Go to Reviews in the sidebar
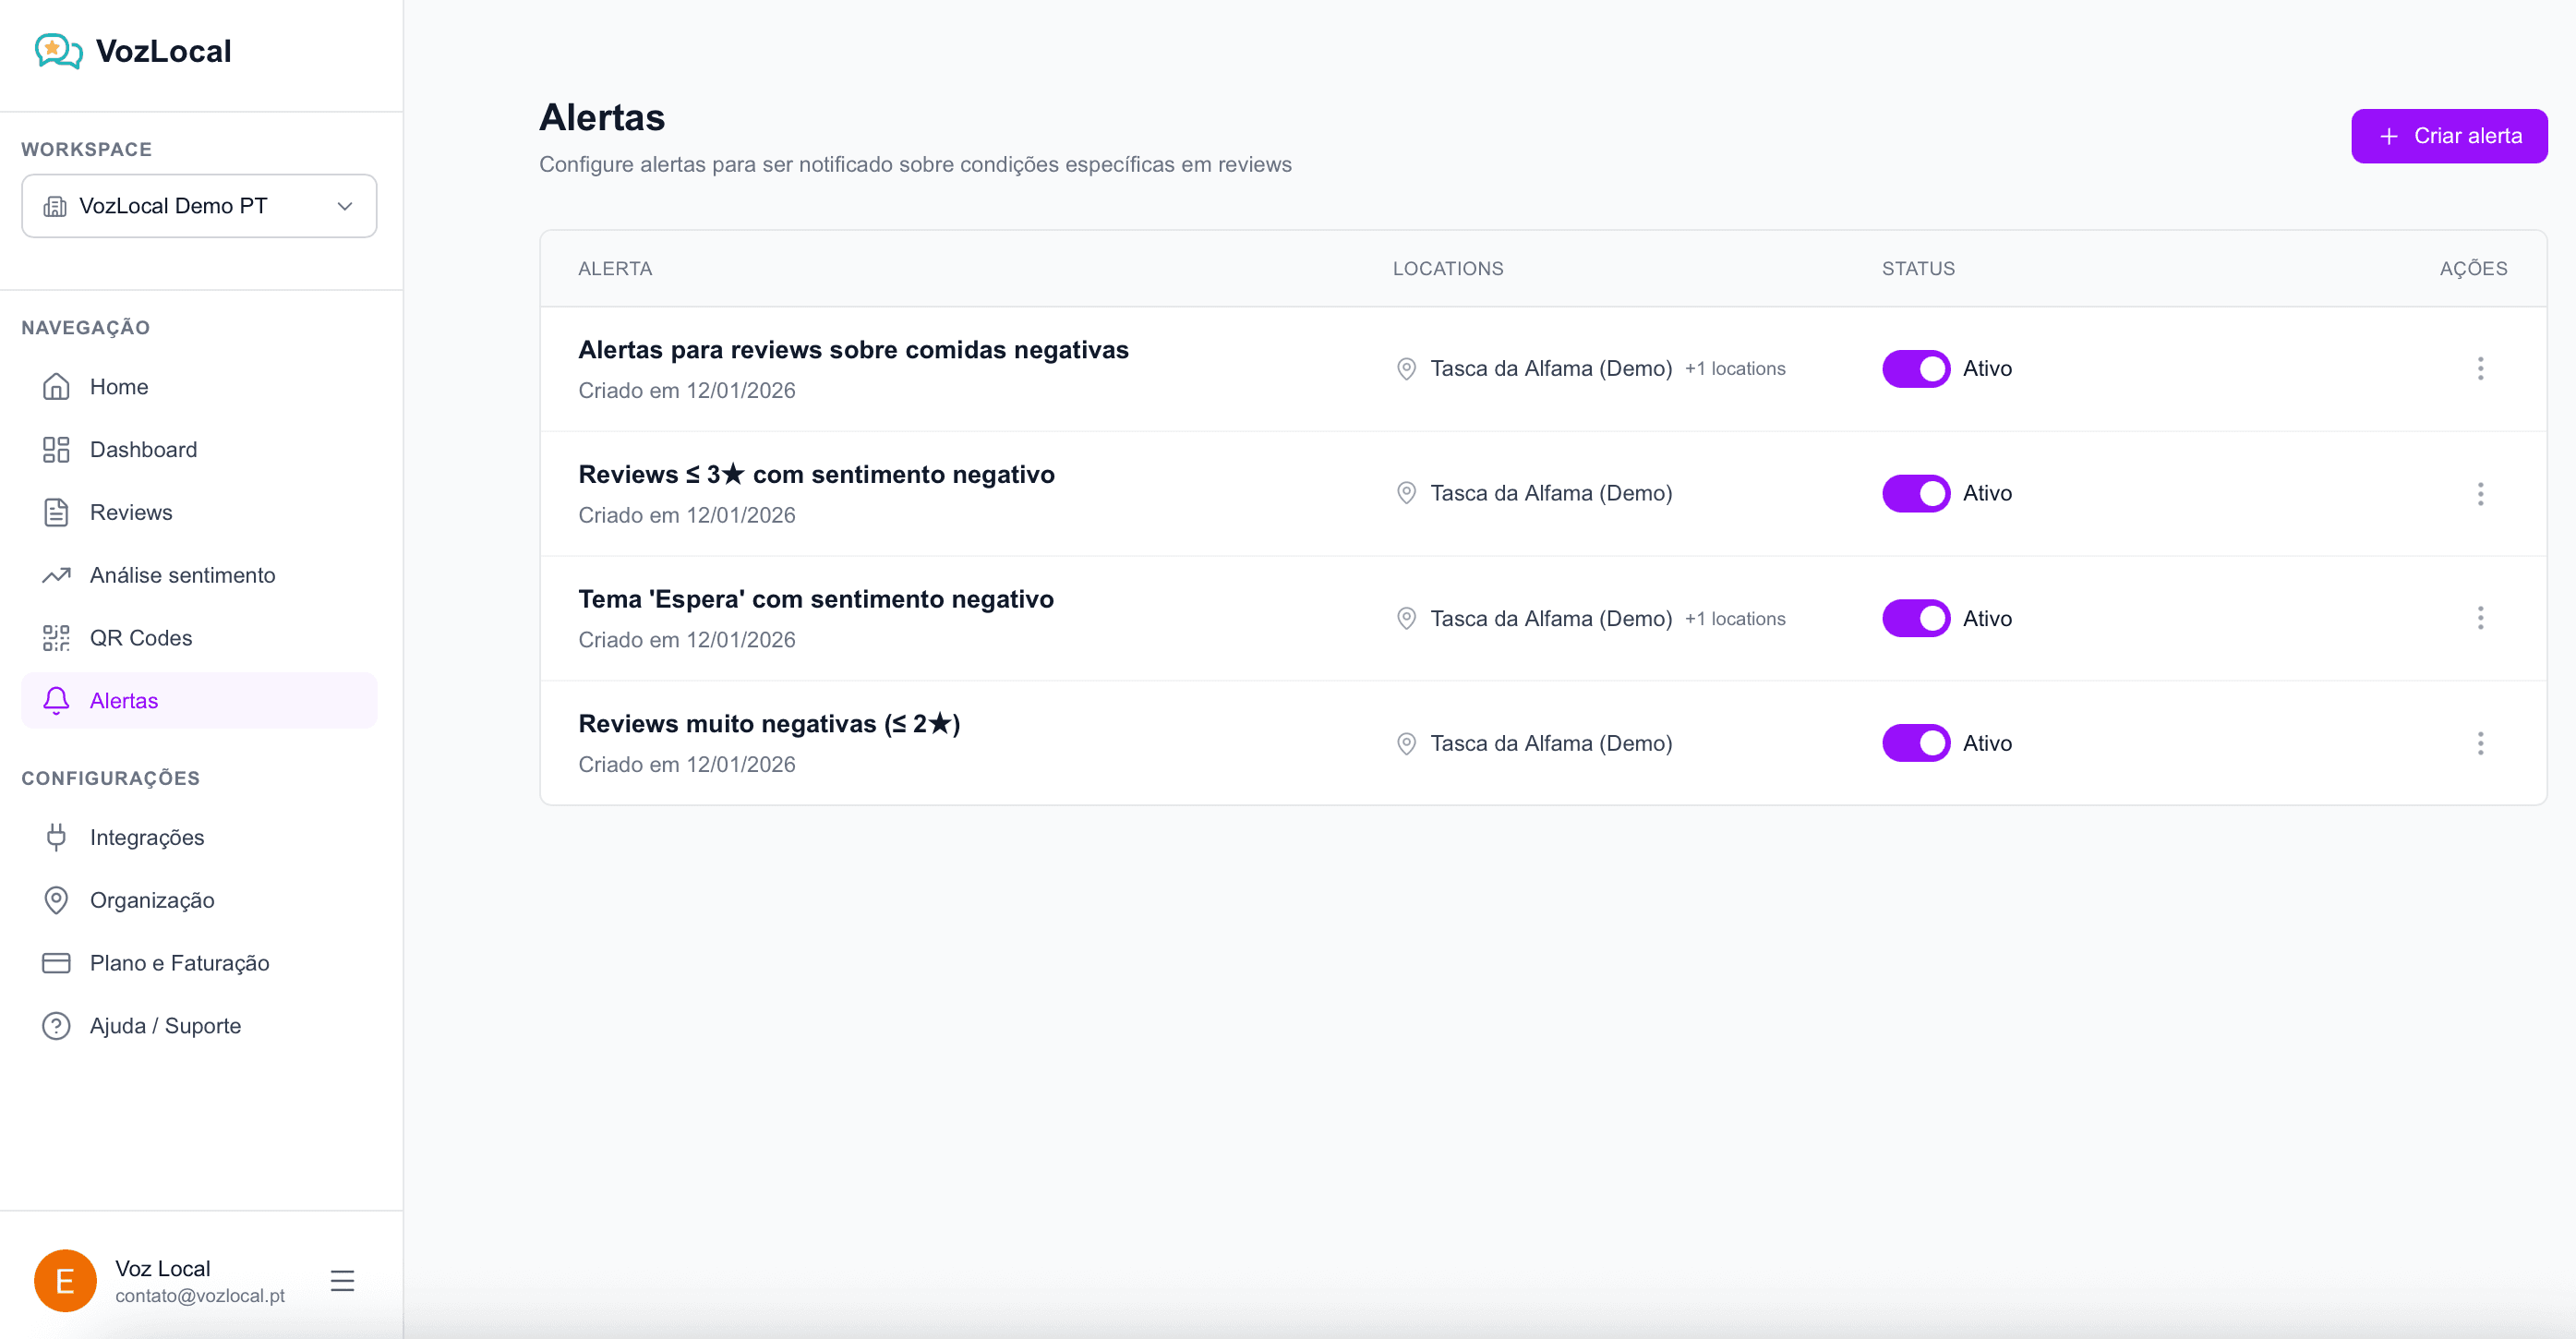This screenshot has width=2576, height=1339. point(130,513)
